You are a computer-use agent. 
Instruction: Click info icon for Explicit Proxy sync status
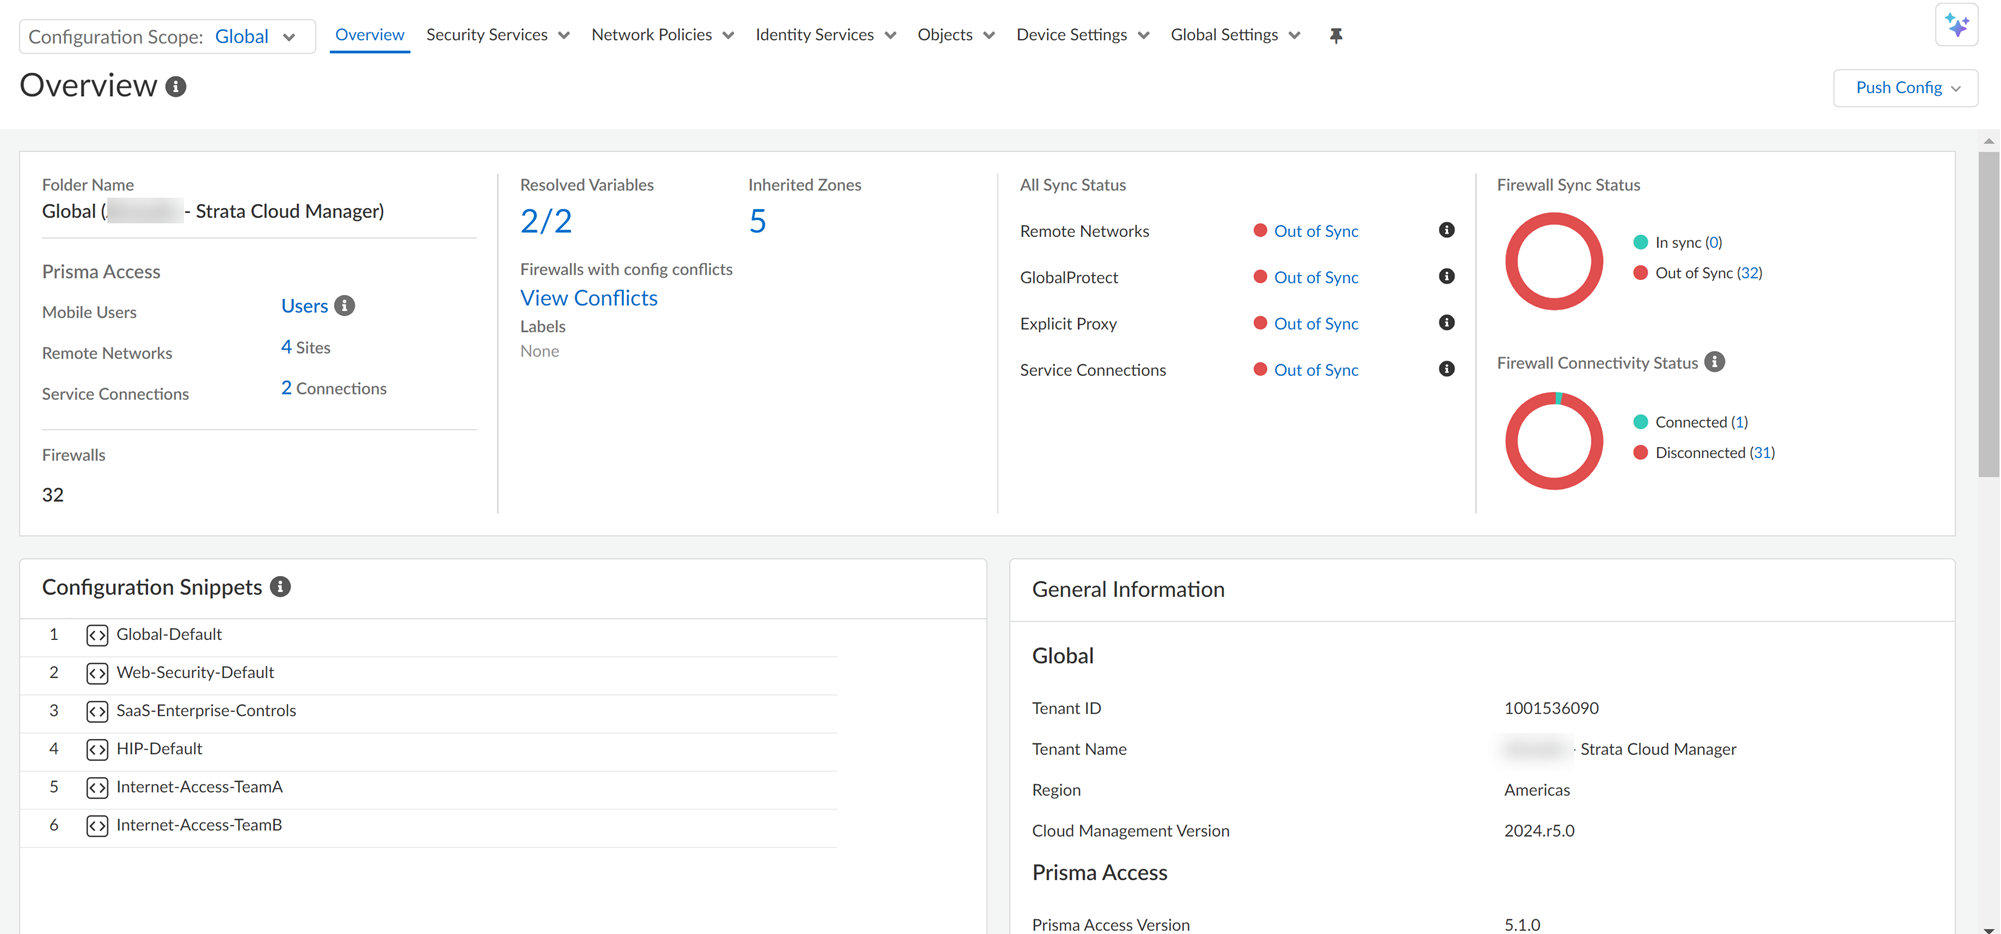pos(1446,323)
